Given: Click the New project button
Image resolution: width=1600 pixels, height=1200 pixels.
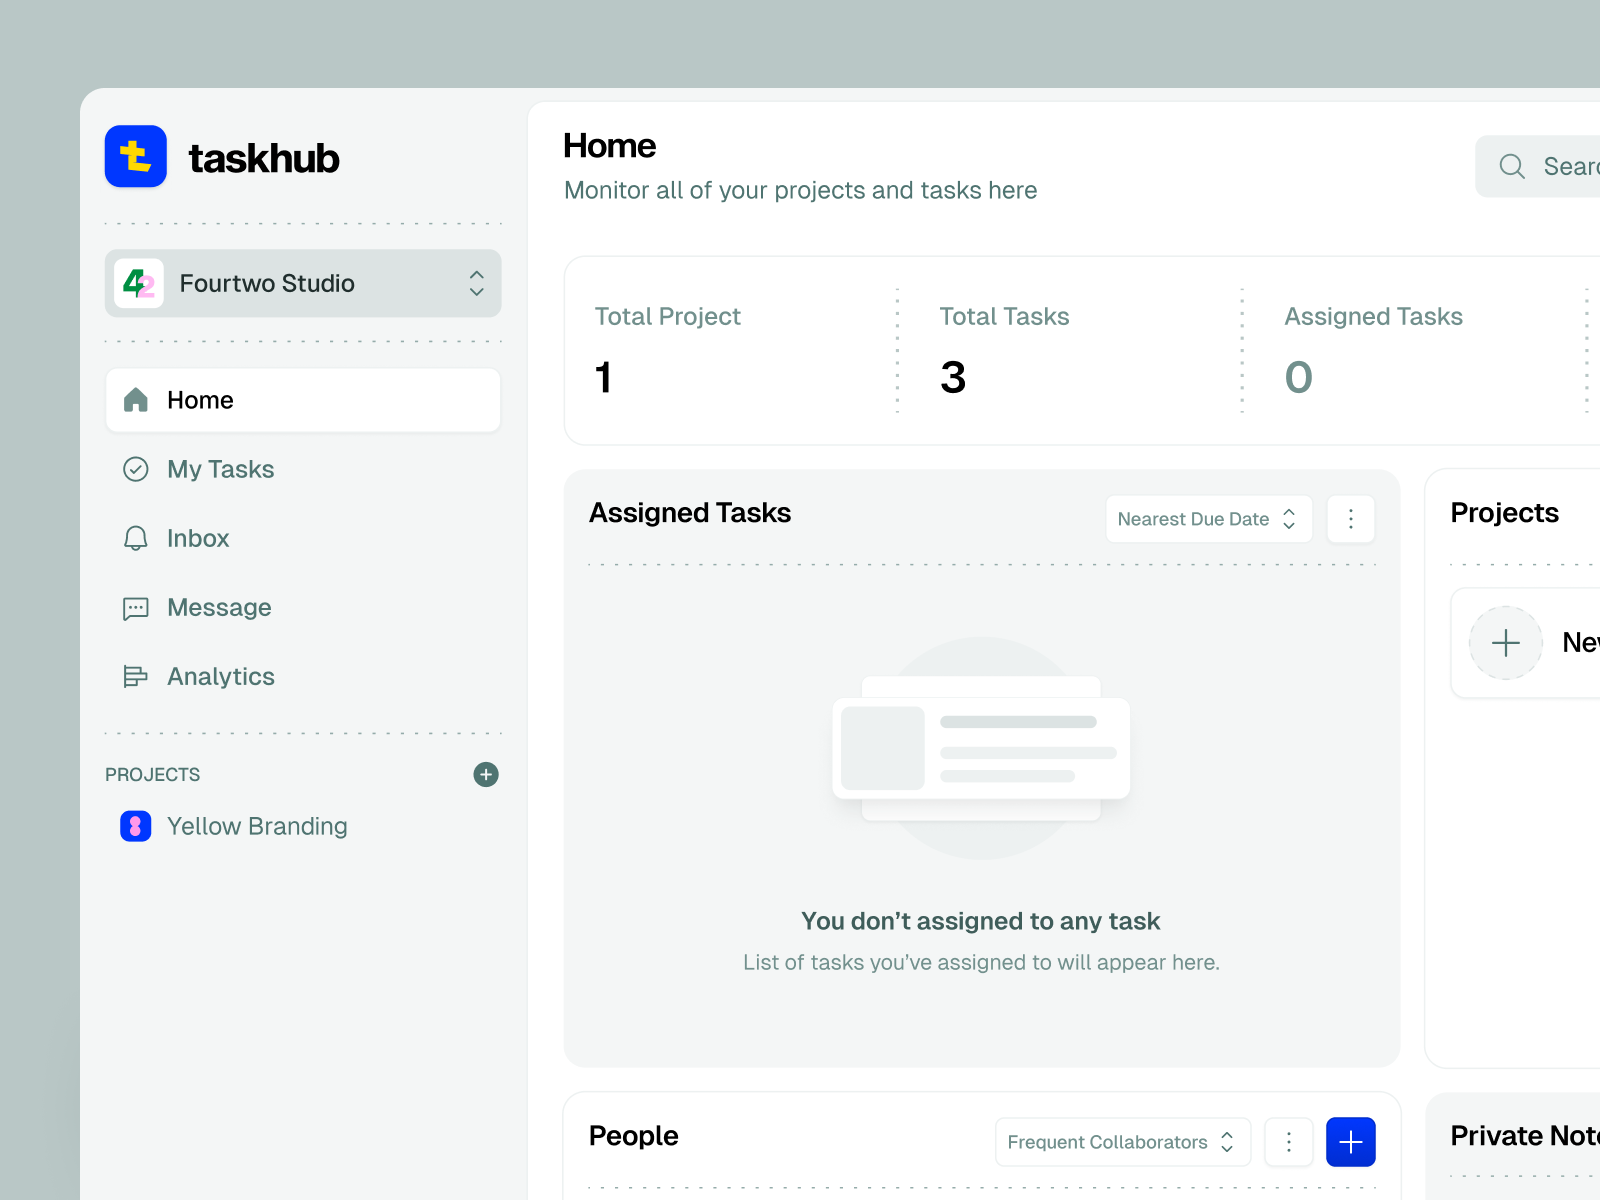Looking at the screenshot, I should coord(1540,643).
